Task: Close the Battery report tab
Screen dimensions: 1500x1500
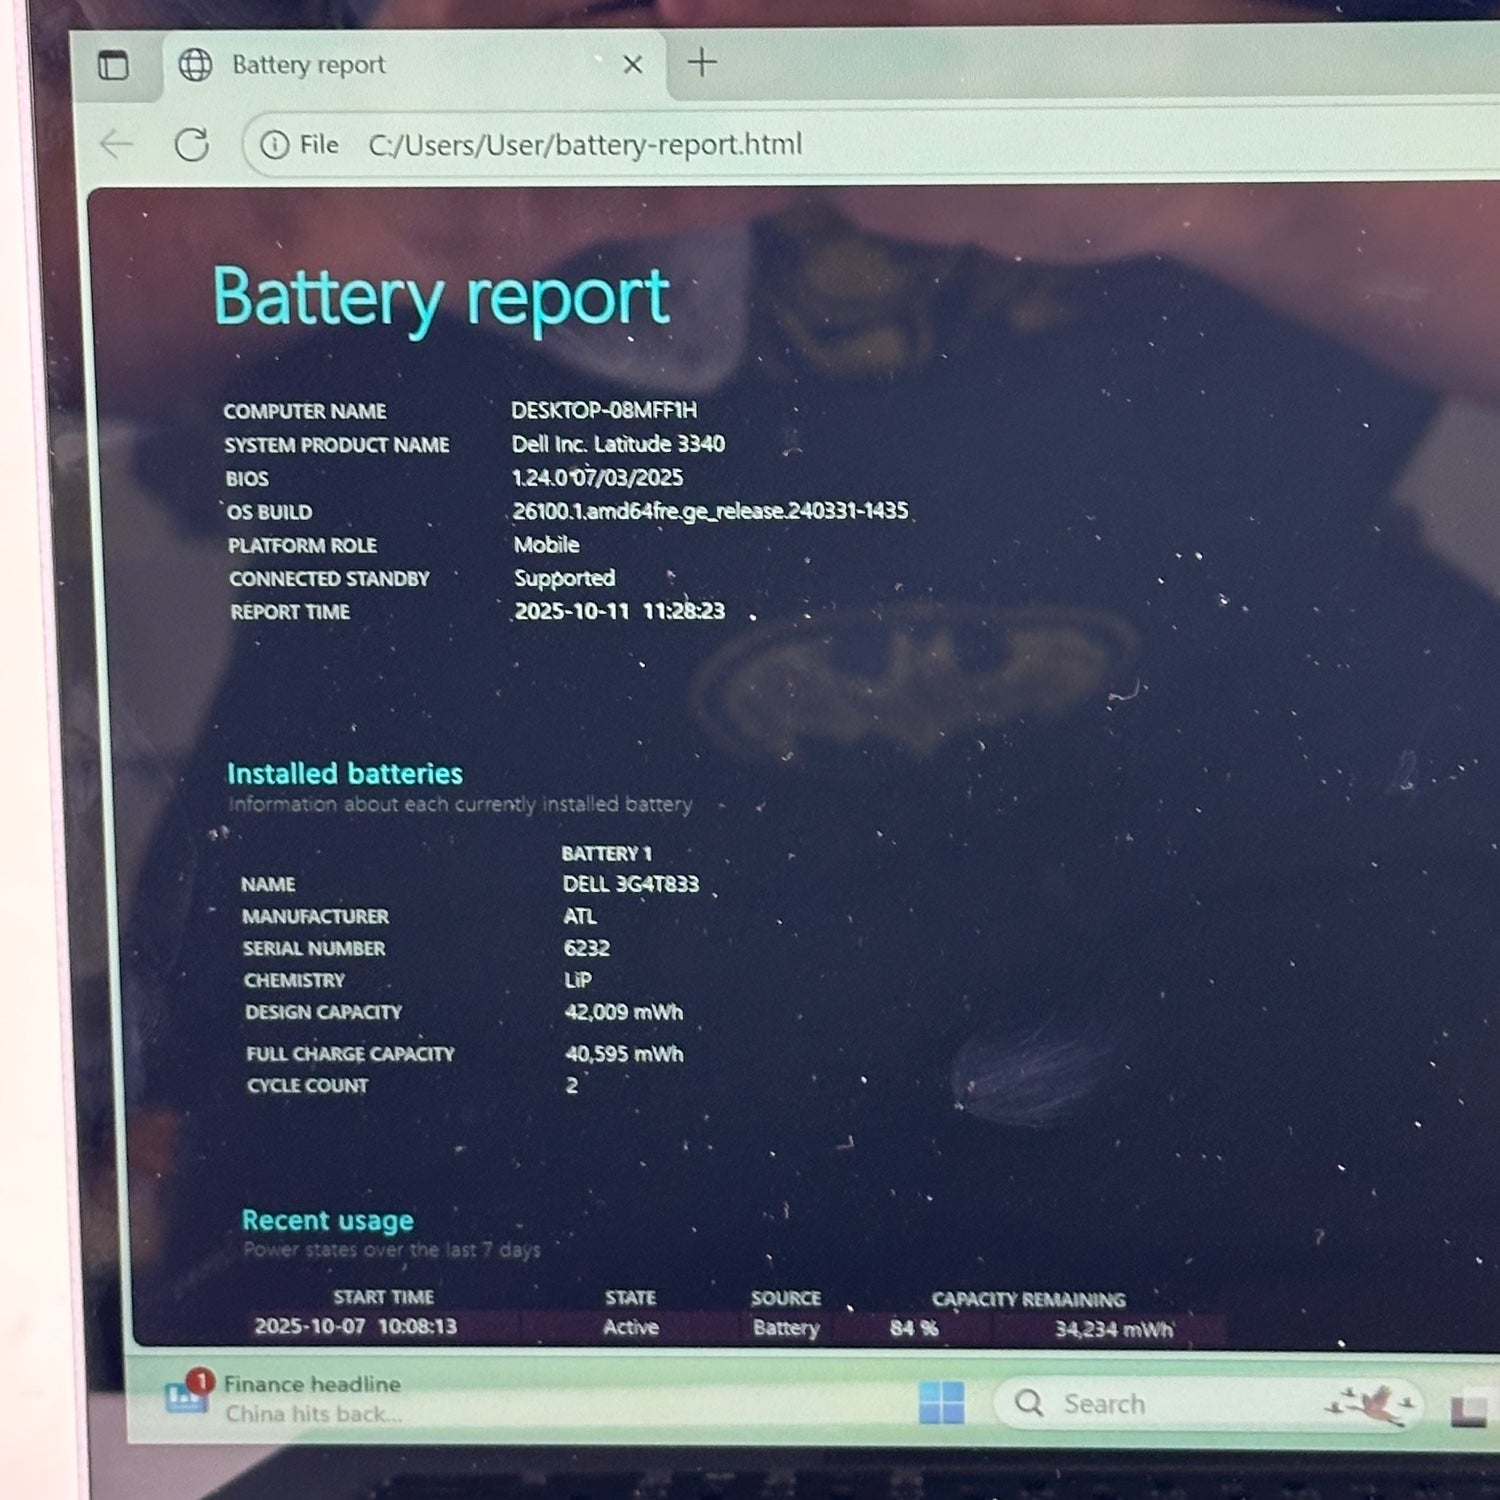Action: tap(632, 65)
